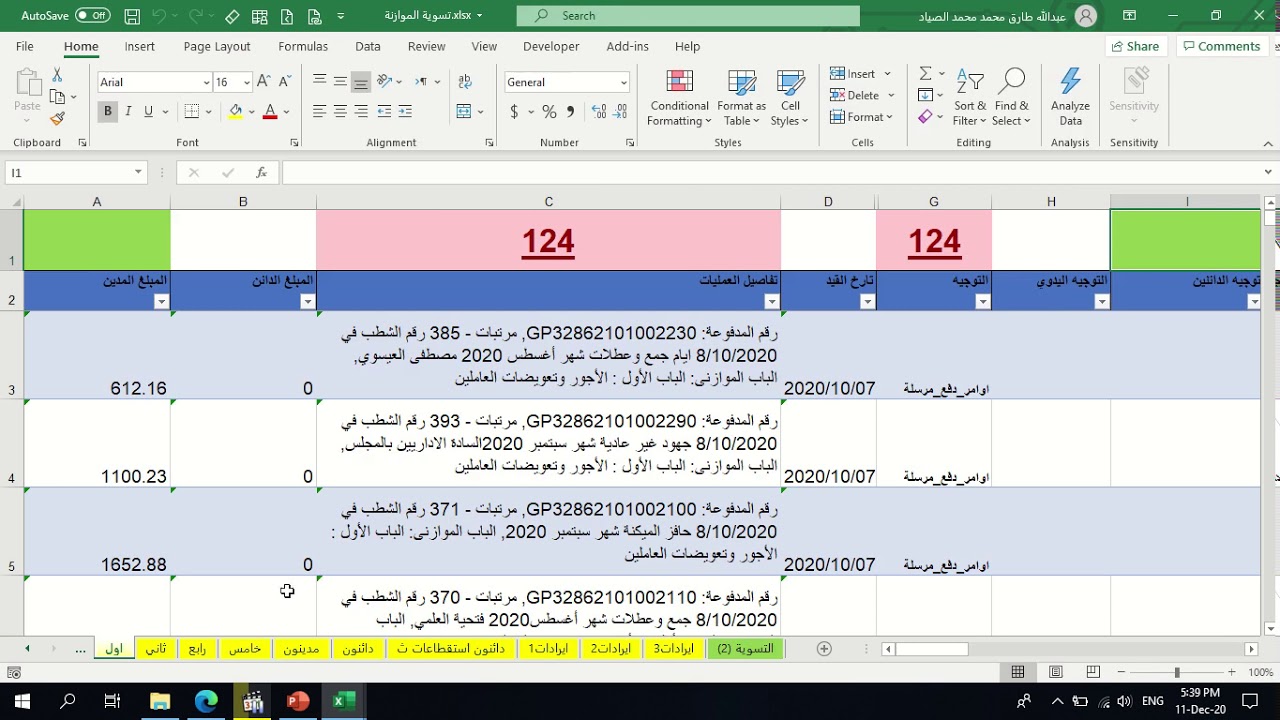Click the Cut scissors icon
The image size is (1280, 720).
click(57, 76)
